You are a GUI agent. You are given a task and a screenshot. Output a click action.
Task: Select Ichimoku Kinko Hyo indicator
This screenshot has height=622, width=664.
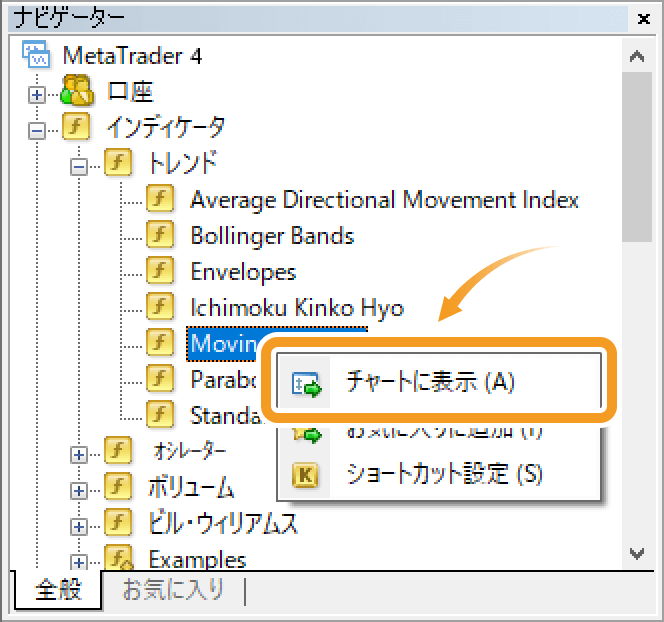point(297,307)
